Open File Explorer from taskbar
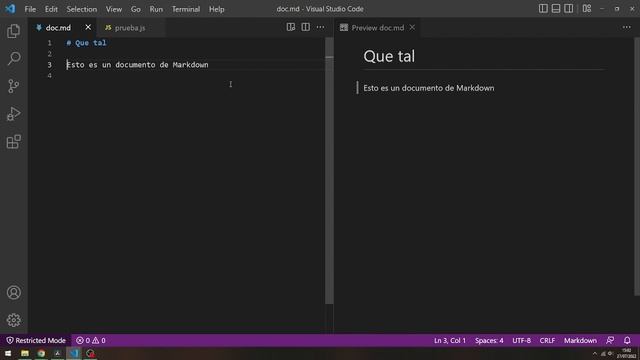 (25, 353)
